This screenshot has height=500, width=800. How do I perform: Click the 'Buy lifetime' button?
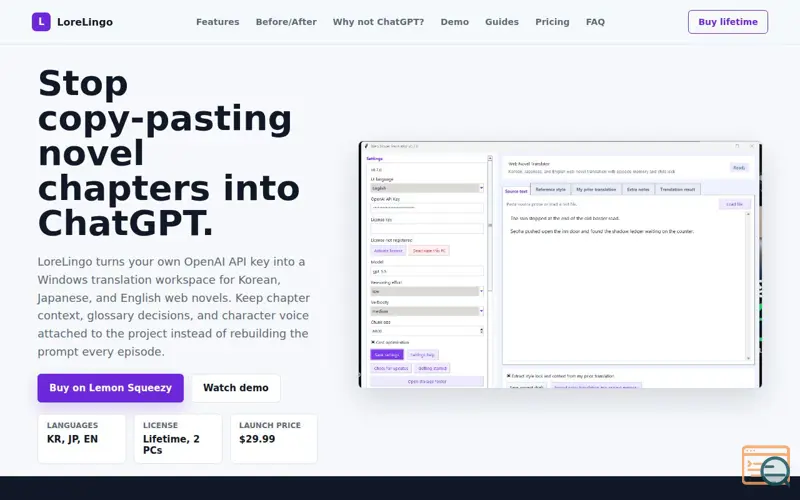[x=728, y=22]
